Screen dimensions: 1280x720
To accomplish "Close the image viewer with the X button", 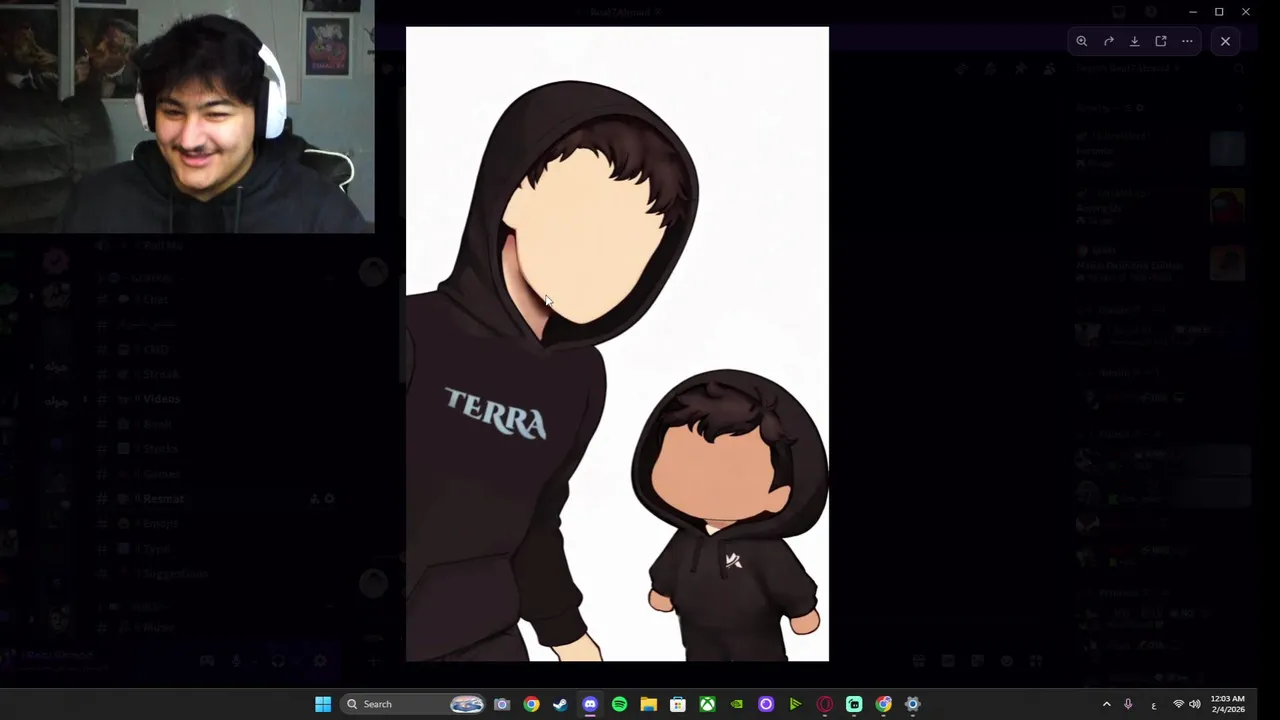I will click(1225, 41).
